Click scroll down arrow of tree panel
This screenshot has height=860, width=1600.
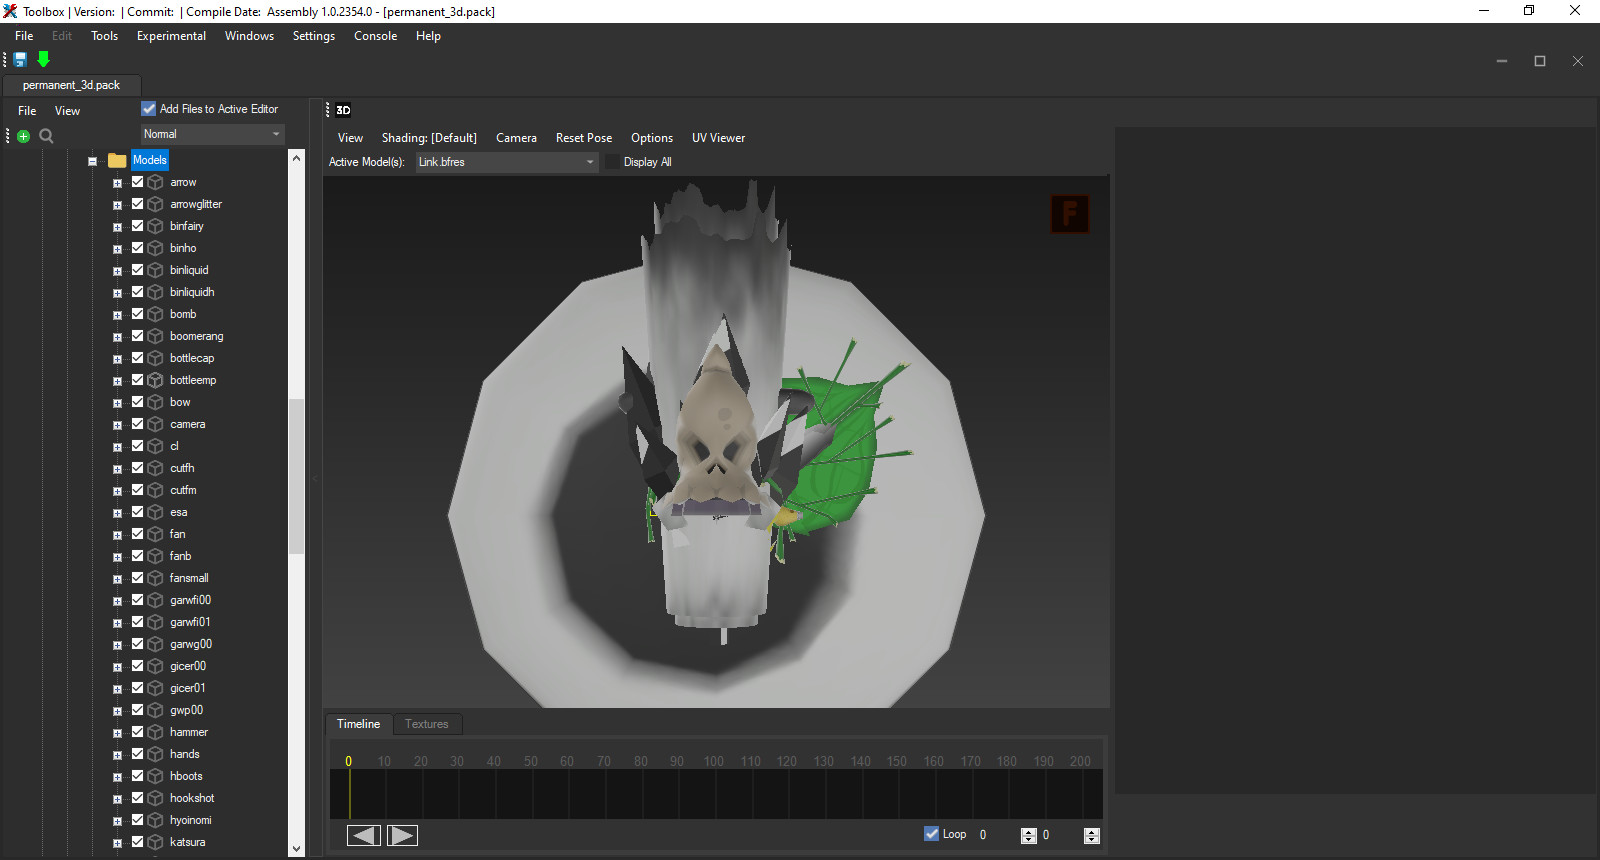coord(296,849)
